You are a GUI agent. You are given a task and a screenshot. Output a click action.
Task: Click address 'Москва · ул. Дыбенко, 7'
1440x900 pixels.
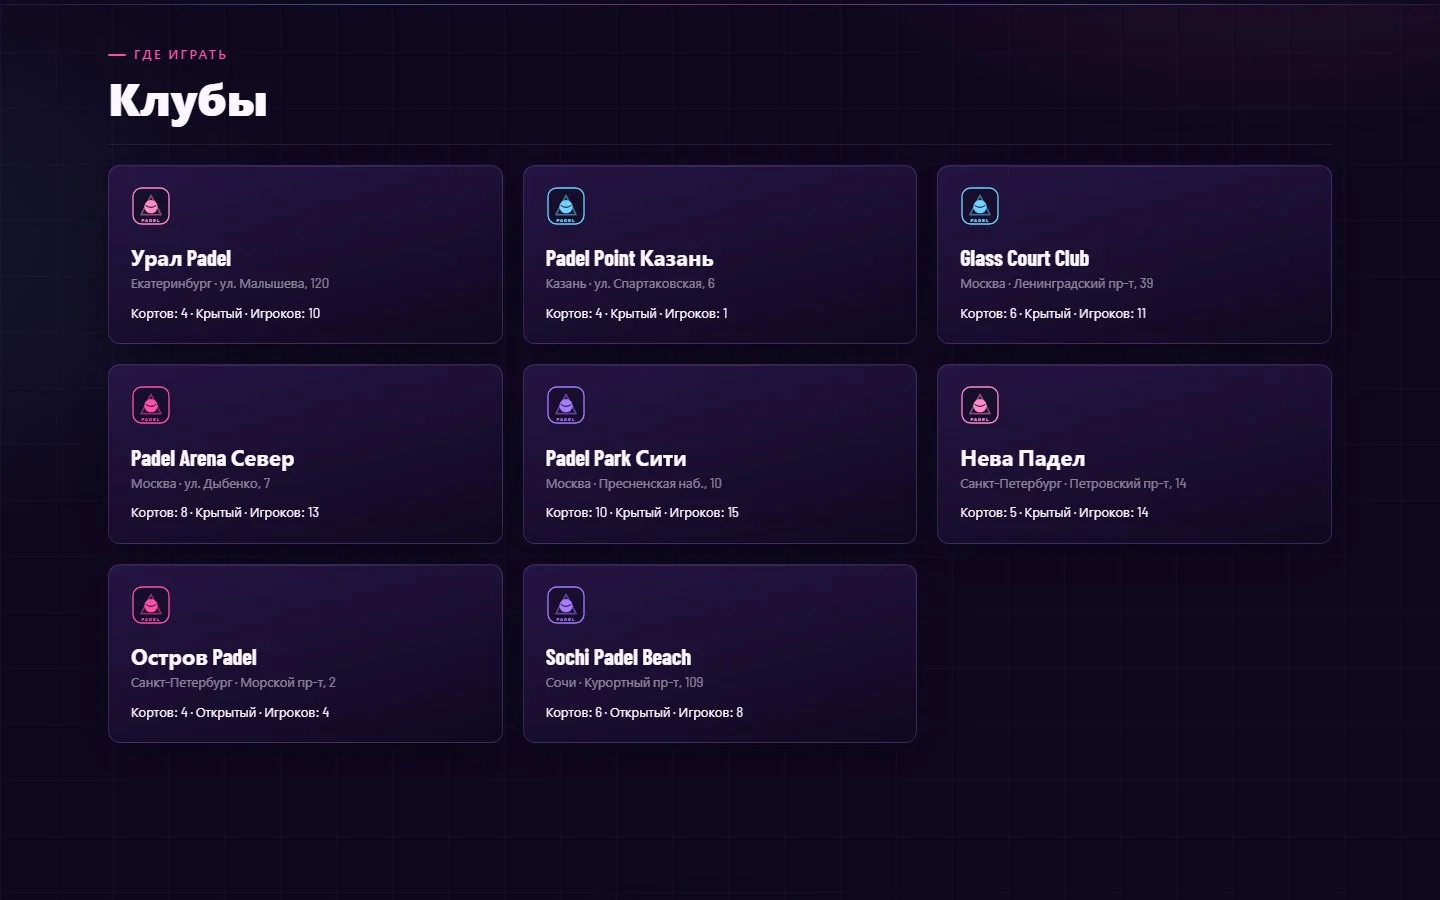tap(201, 484)
